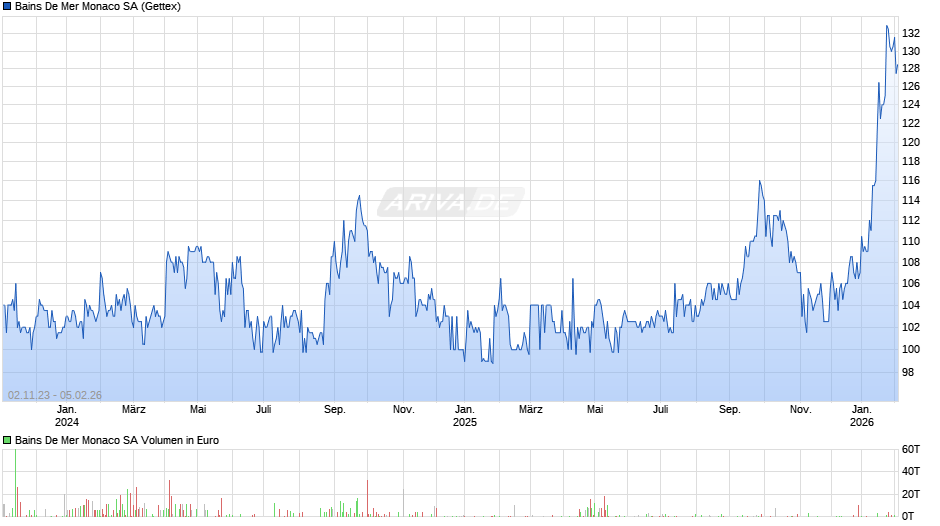Image resolution: width=940 pixels, height=526 pixels.
Task: Click the 102 price axis label
Action: click(x=911, y=327)
